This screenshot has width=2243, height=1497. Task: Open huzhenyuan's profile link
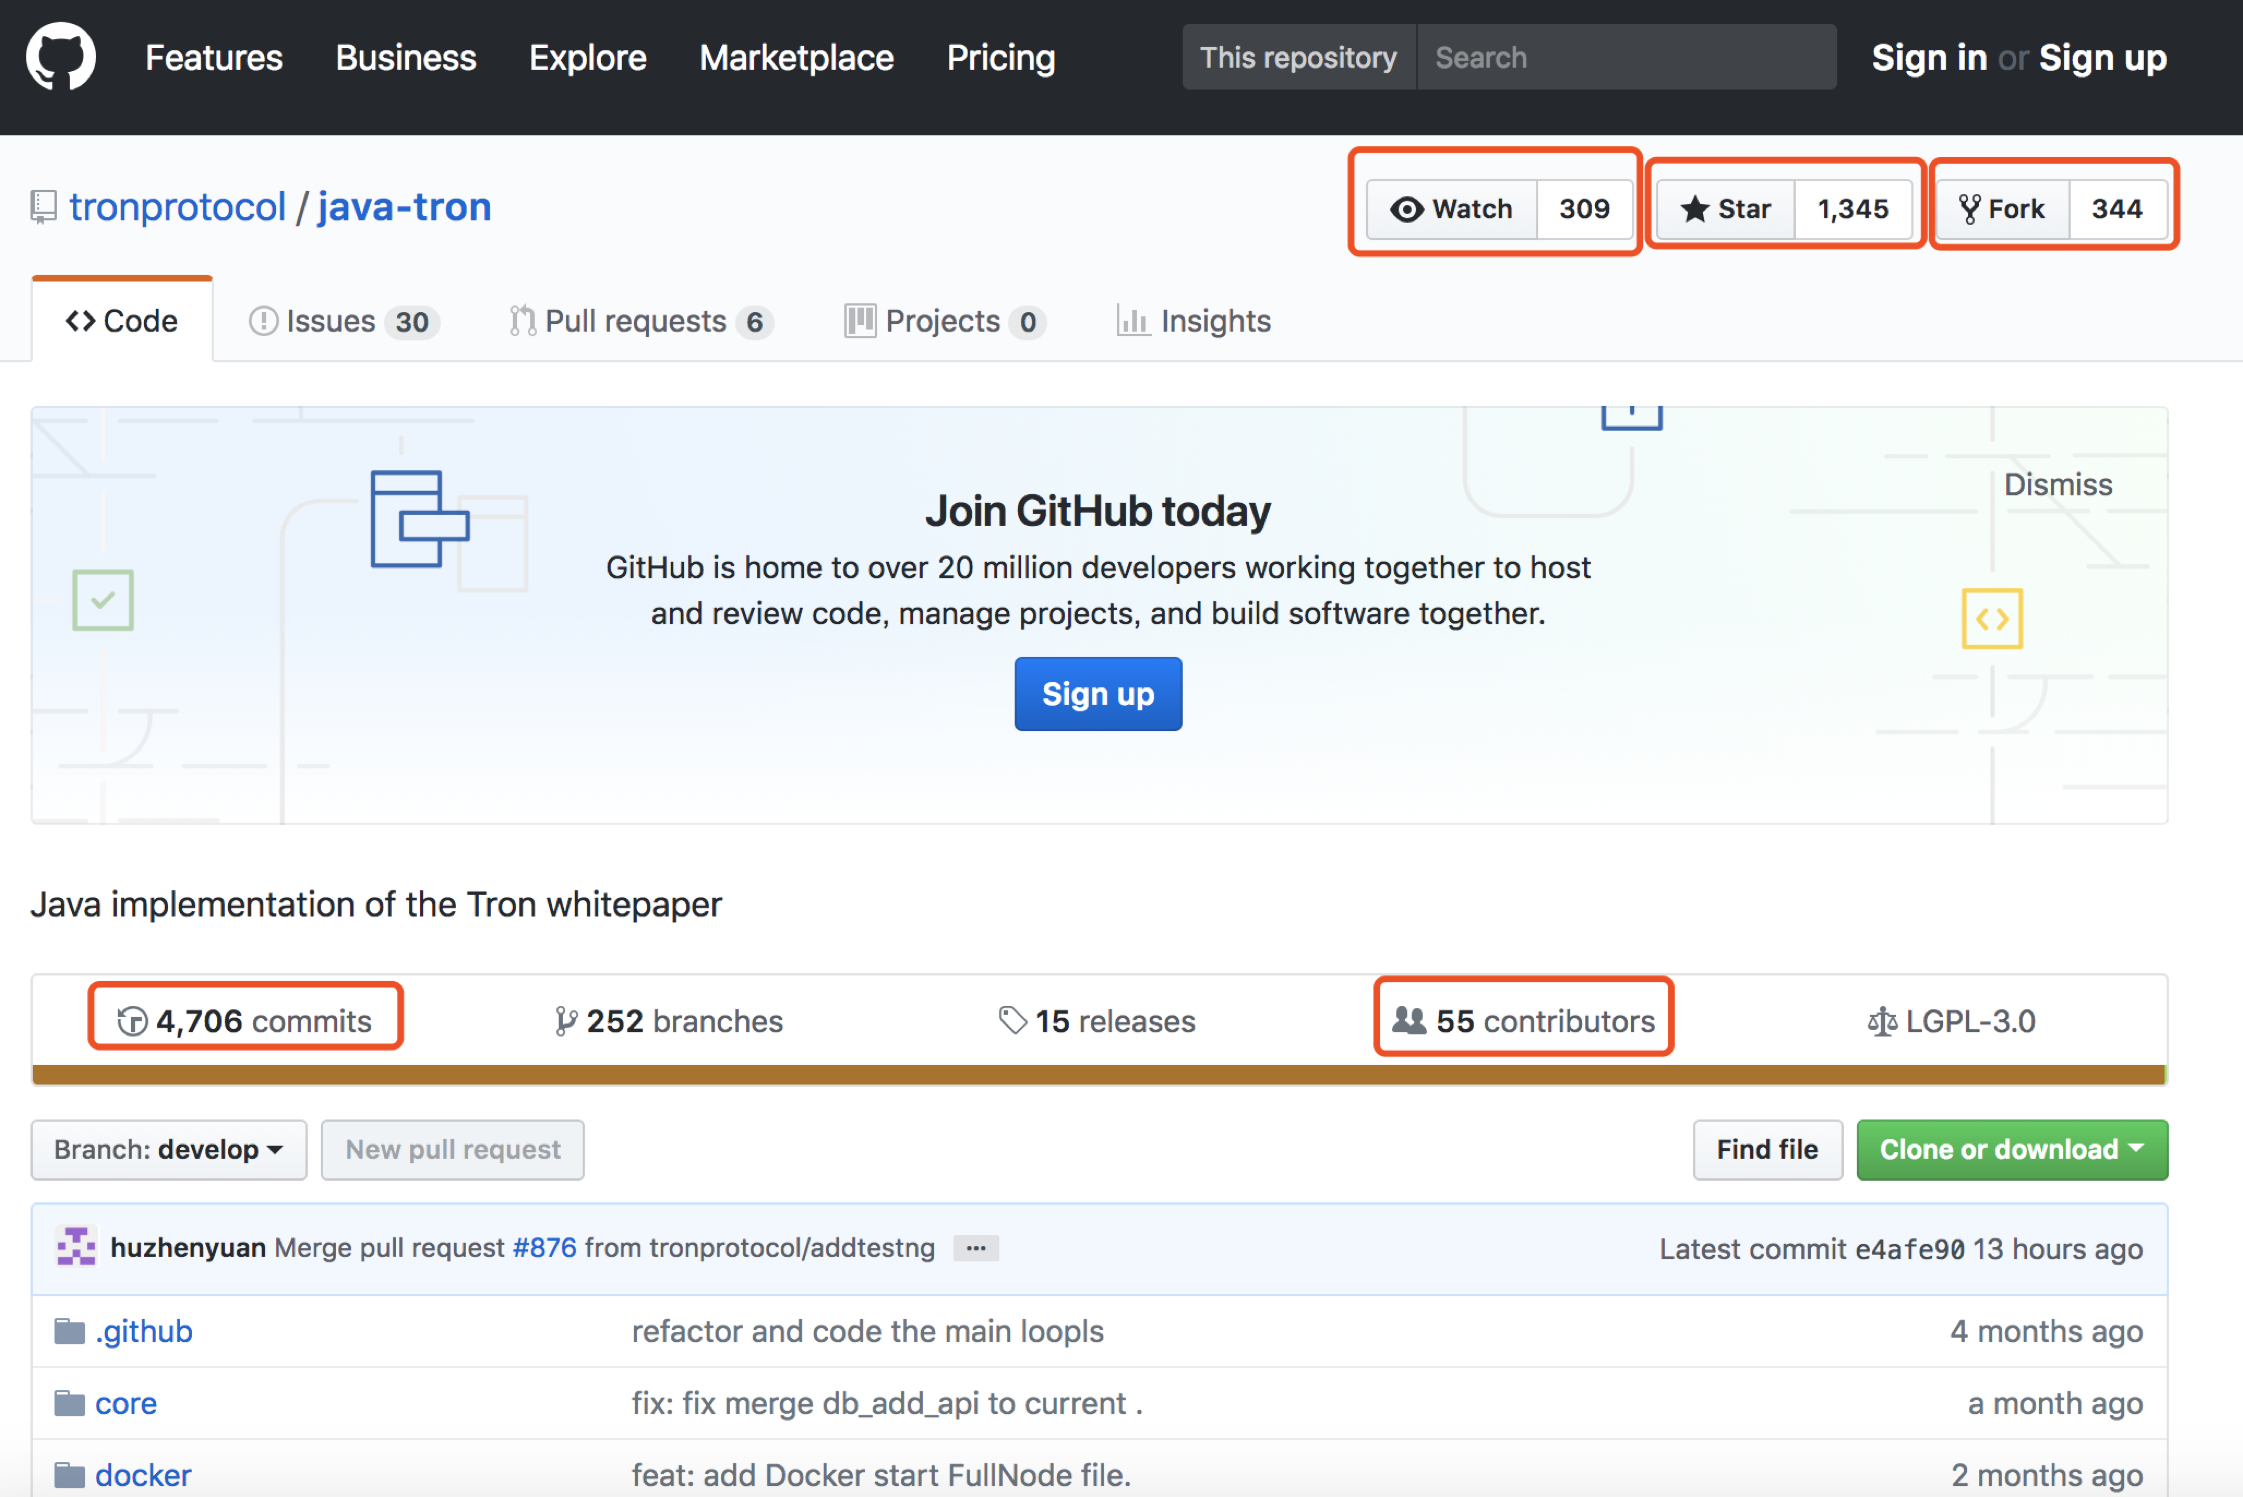coord(188,1248)
